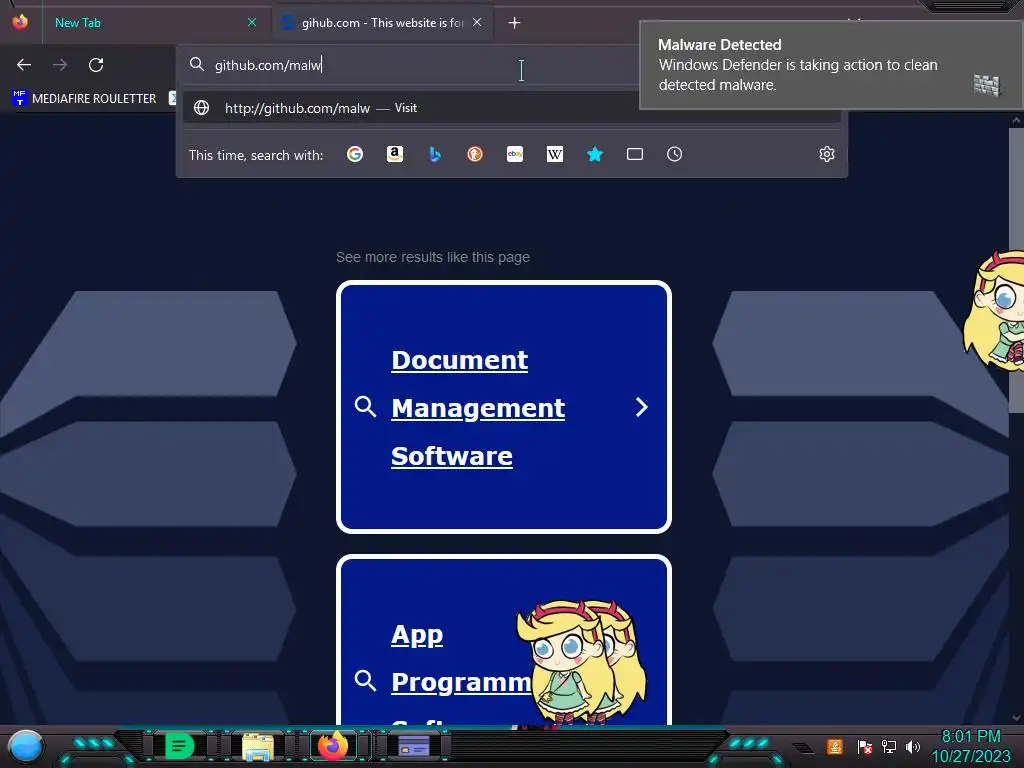Open a new tab with plus button
1024x768 pixels.
(x=515, y=23)
